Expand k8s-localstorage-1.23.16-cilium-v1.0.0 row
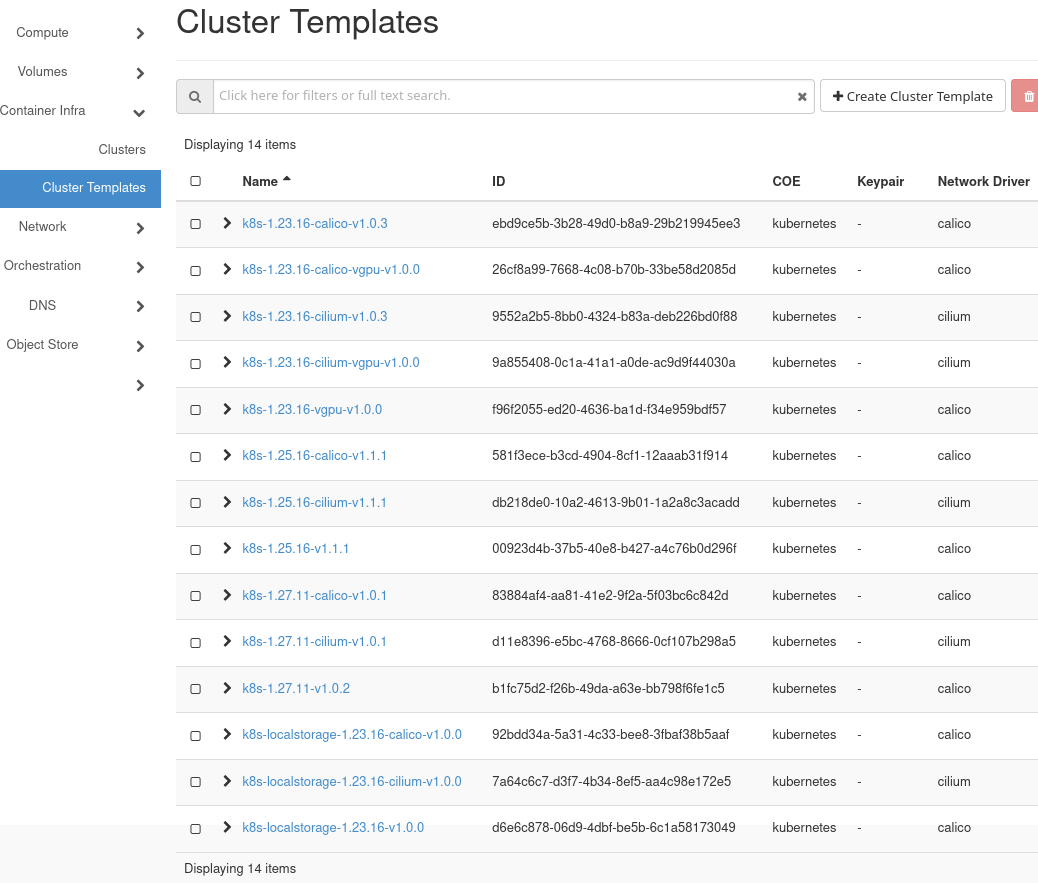1038x883 pixels. click(227, 781)
